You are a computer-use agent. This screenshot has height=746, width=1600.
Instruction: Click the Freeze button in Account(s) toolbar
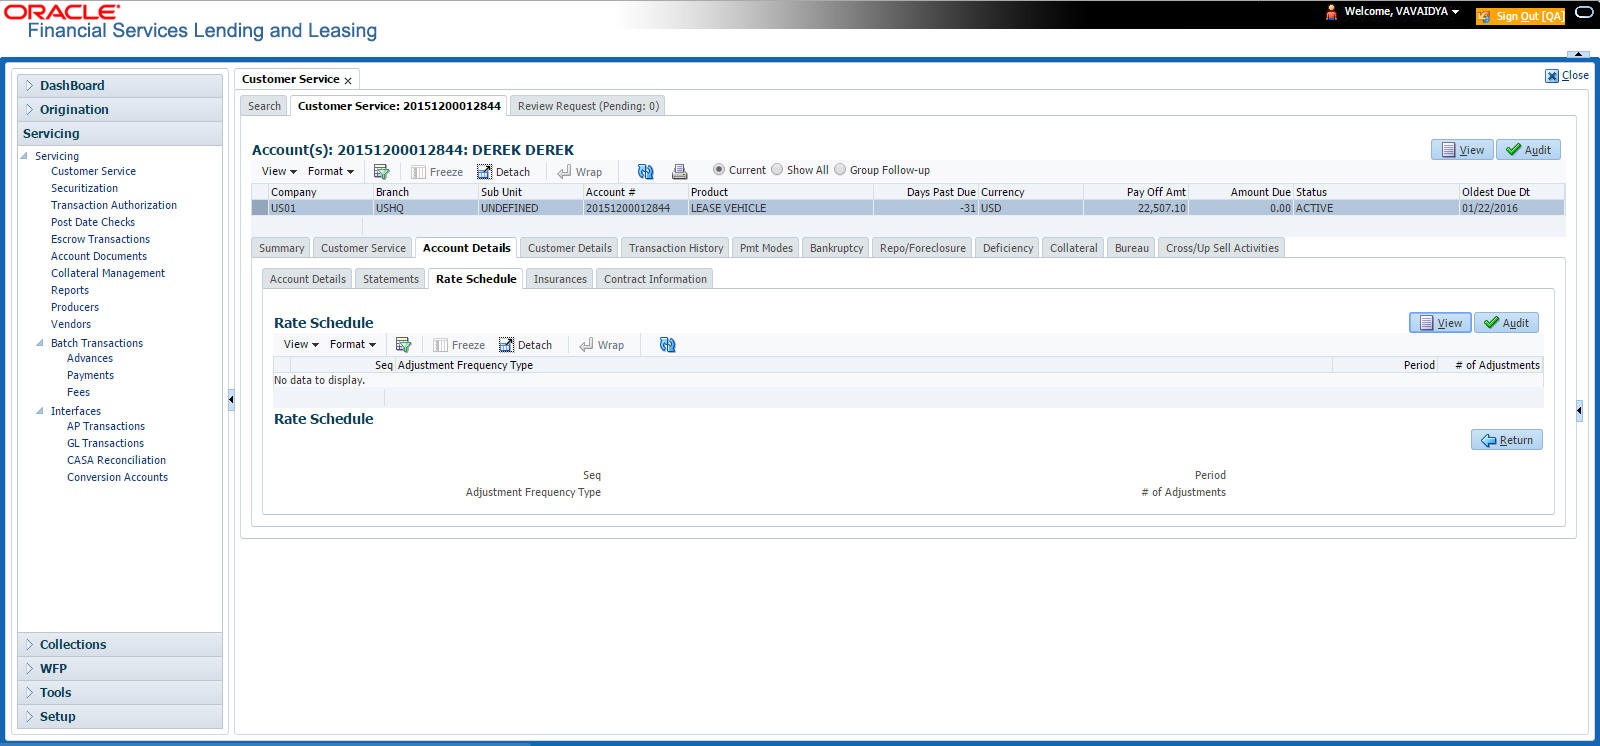point(437,172)
